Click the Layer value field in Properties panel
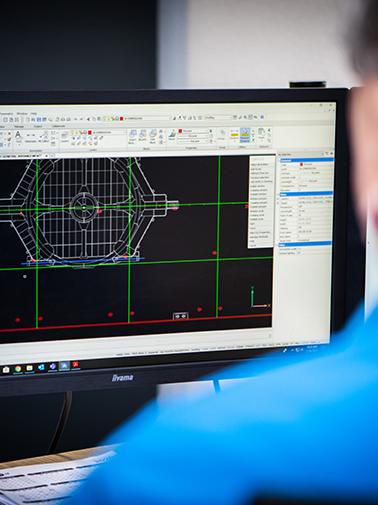378x505 pixels. (x=315, y=168)
